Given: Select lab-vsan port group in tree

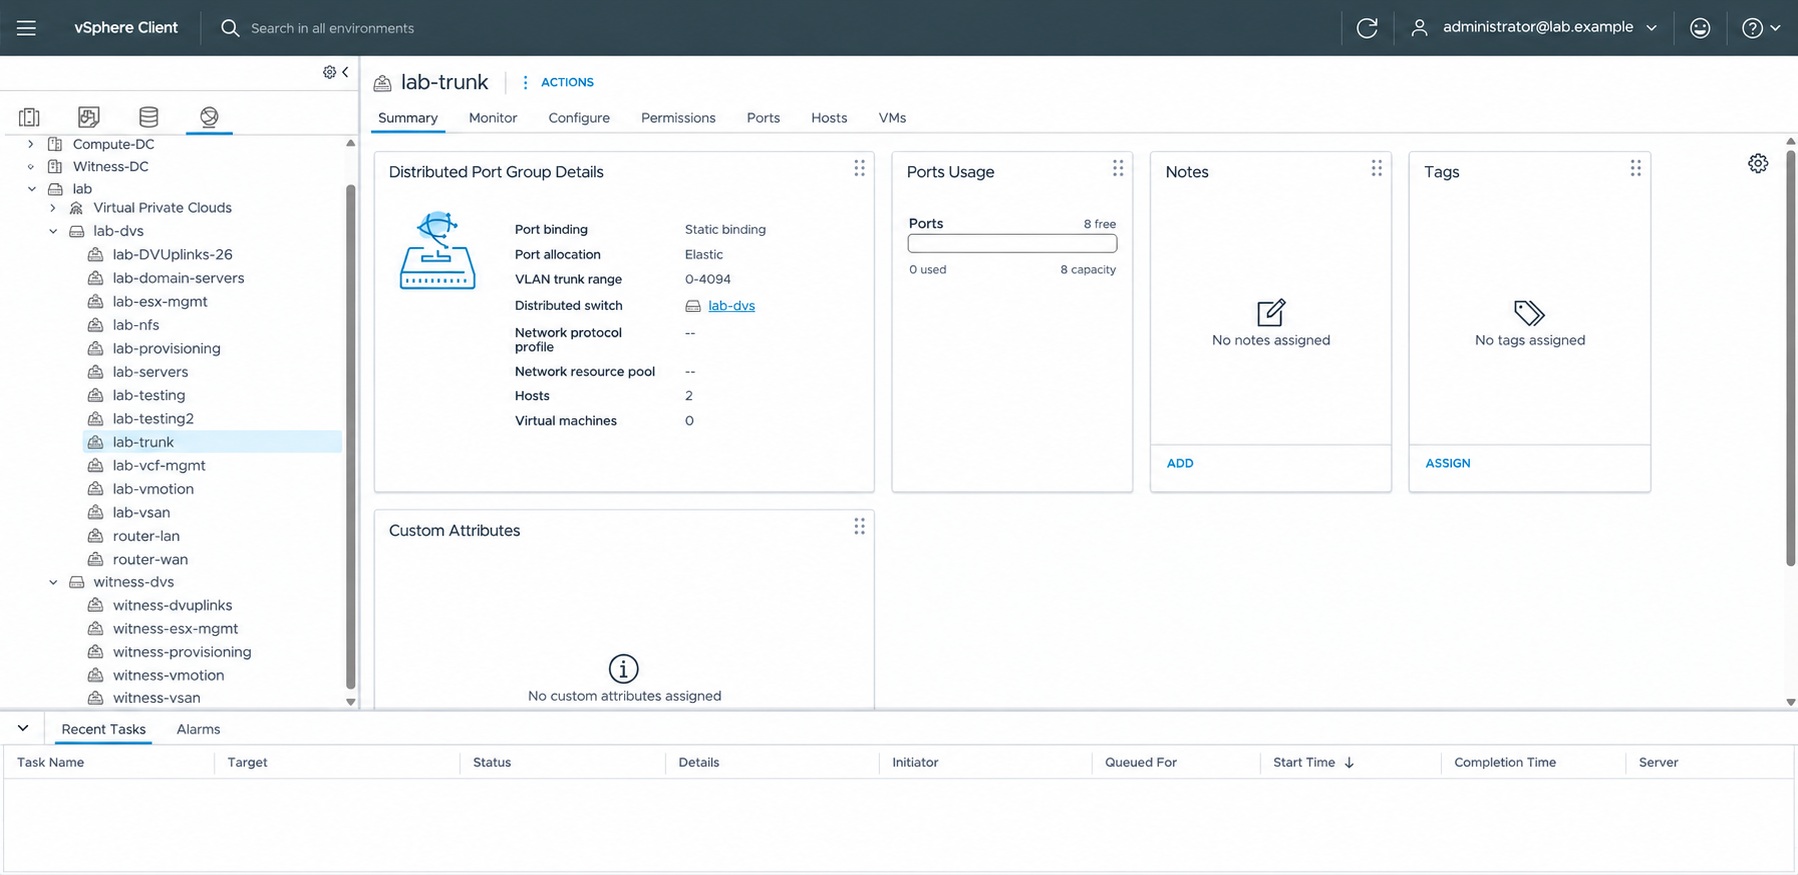Looking at the screenshot, I should [141, 512].
